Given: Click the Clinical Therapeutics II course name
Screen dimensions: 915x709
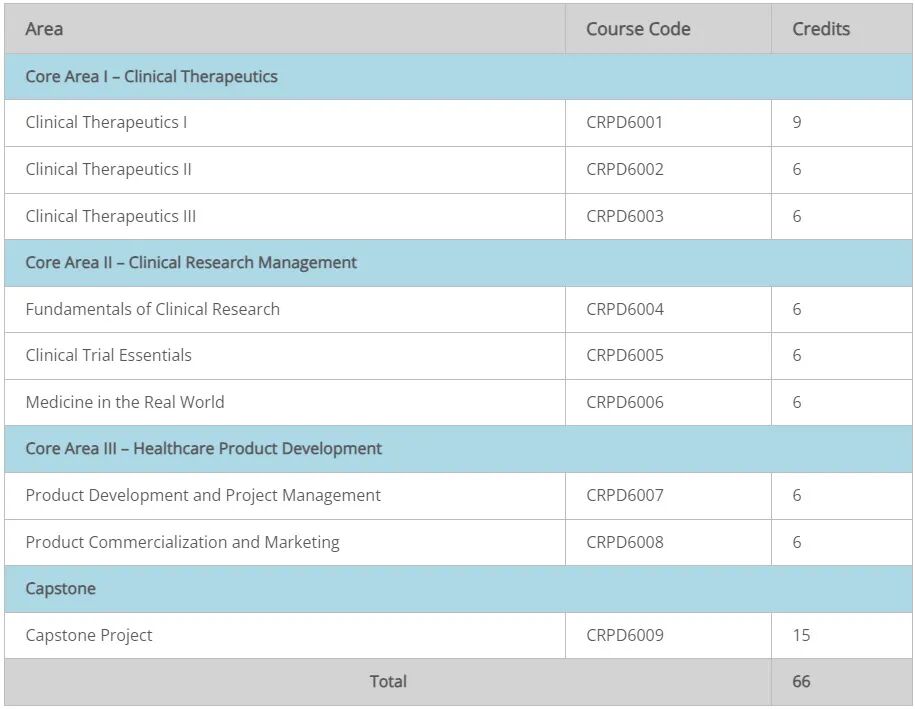Looking at the screenshot, I should 108,169.
